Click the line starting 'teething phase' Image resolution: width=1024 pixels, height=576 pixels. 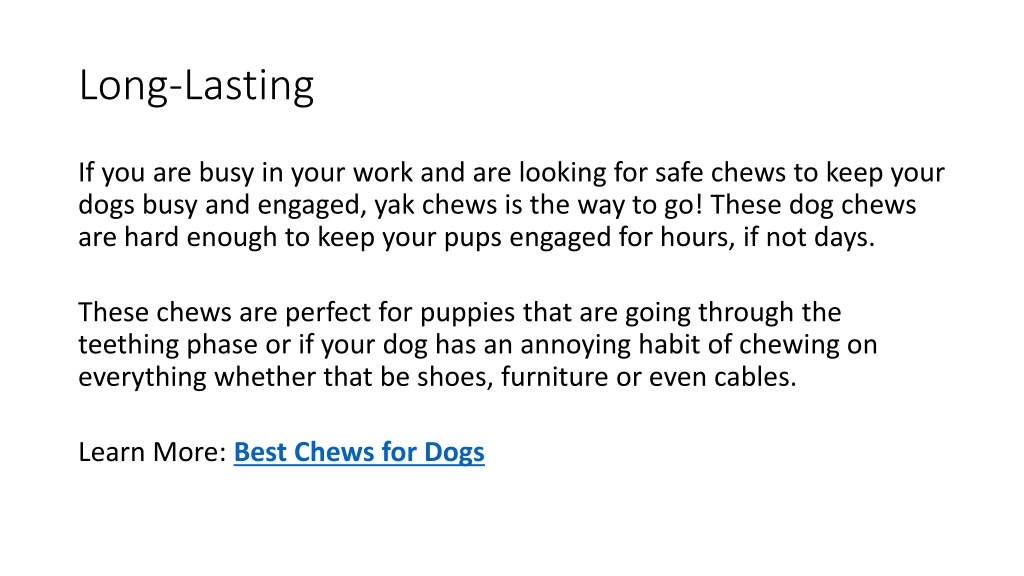(477, 344)
